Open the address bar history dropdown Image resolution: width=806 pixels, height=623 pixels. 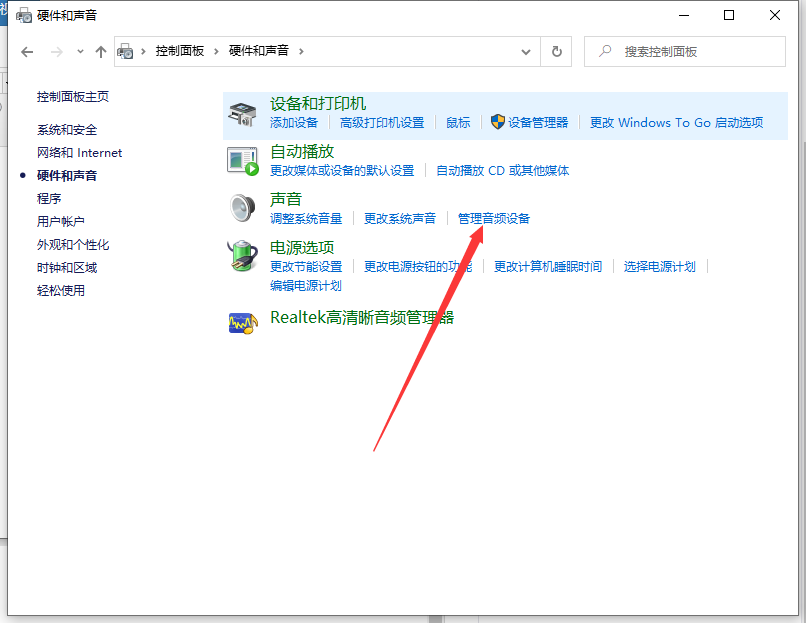(x=525, y=51)
